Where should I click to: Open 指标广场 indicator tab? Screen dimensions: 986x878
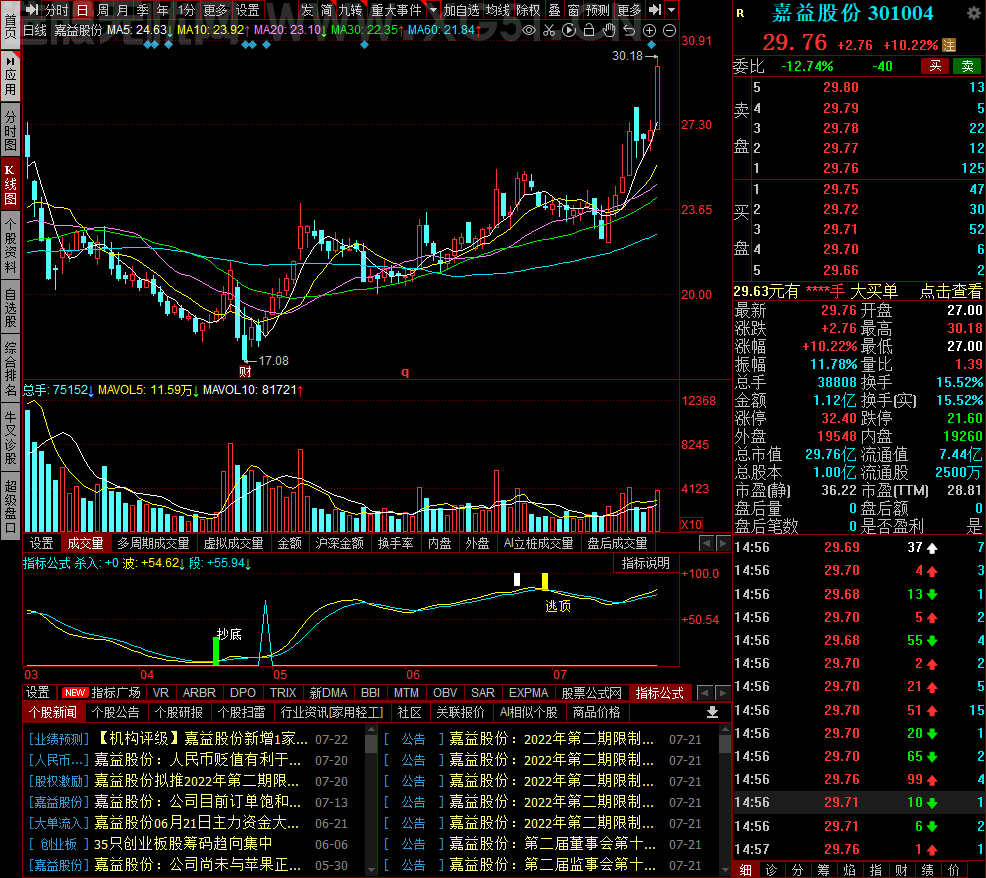coord(102,692)
